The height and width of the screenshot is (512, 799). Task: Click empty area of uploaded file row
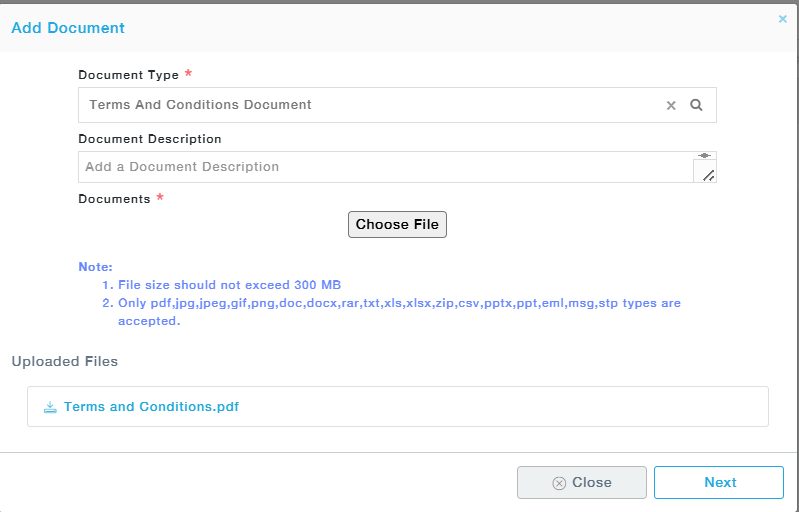(500, 407)
